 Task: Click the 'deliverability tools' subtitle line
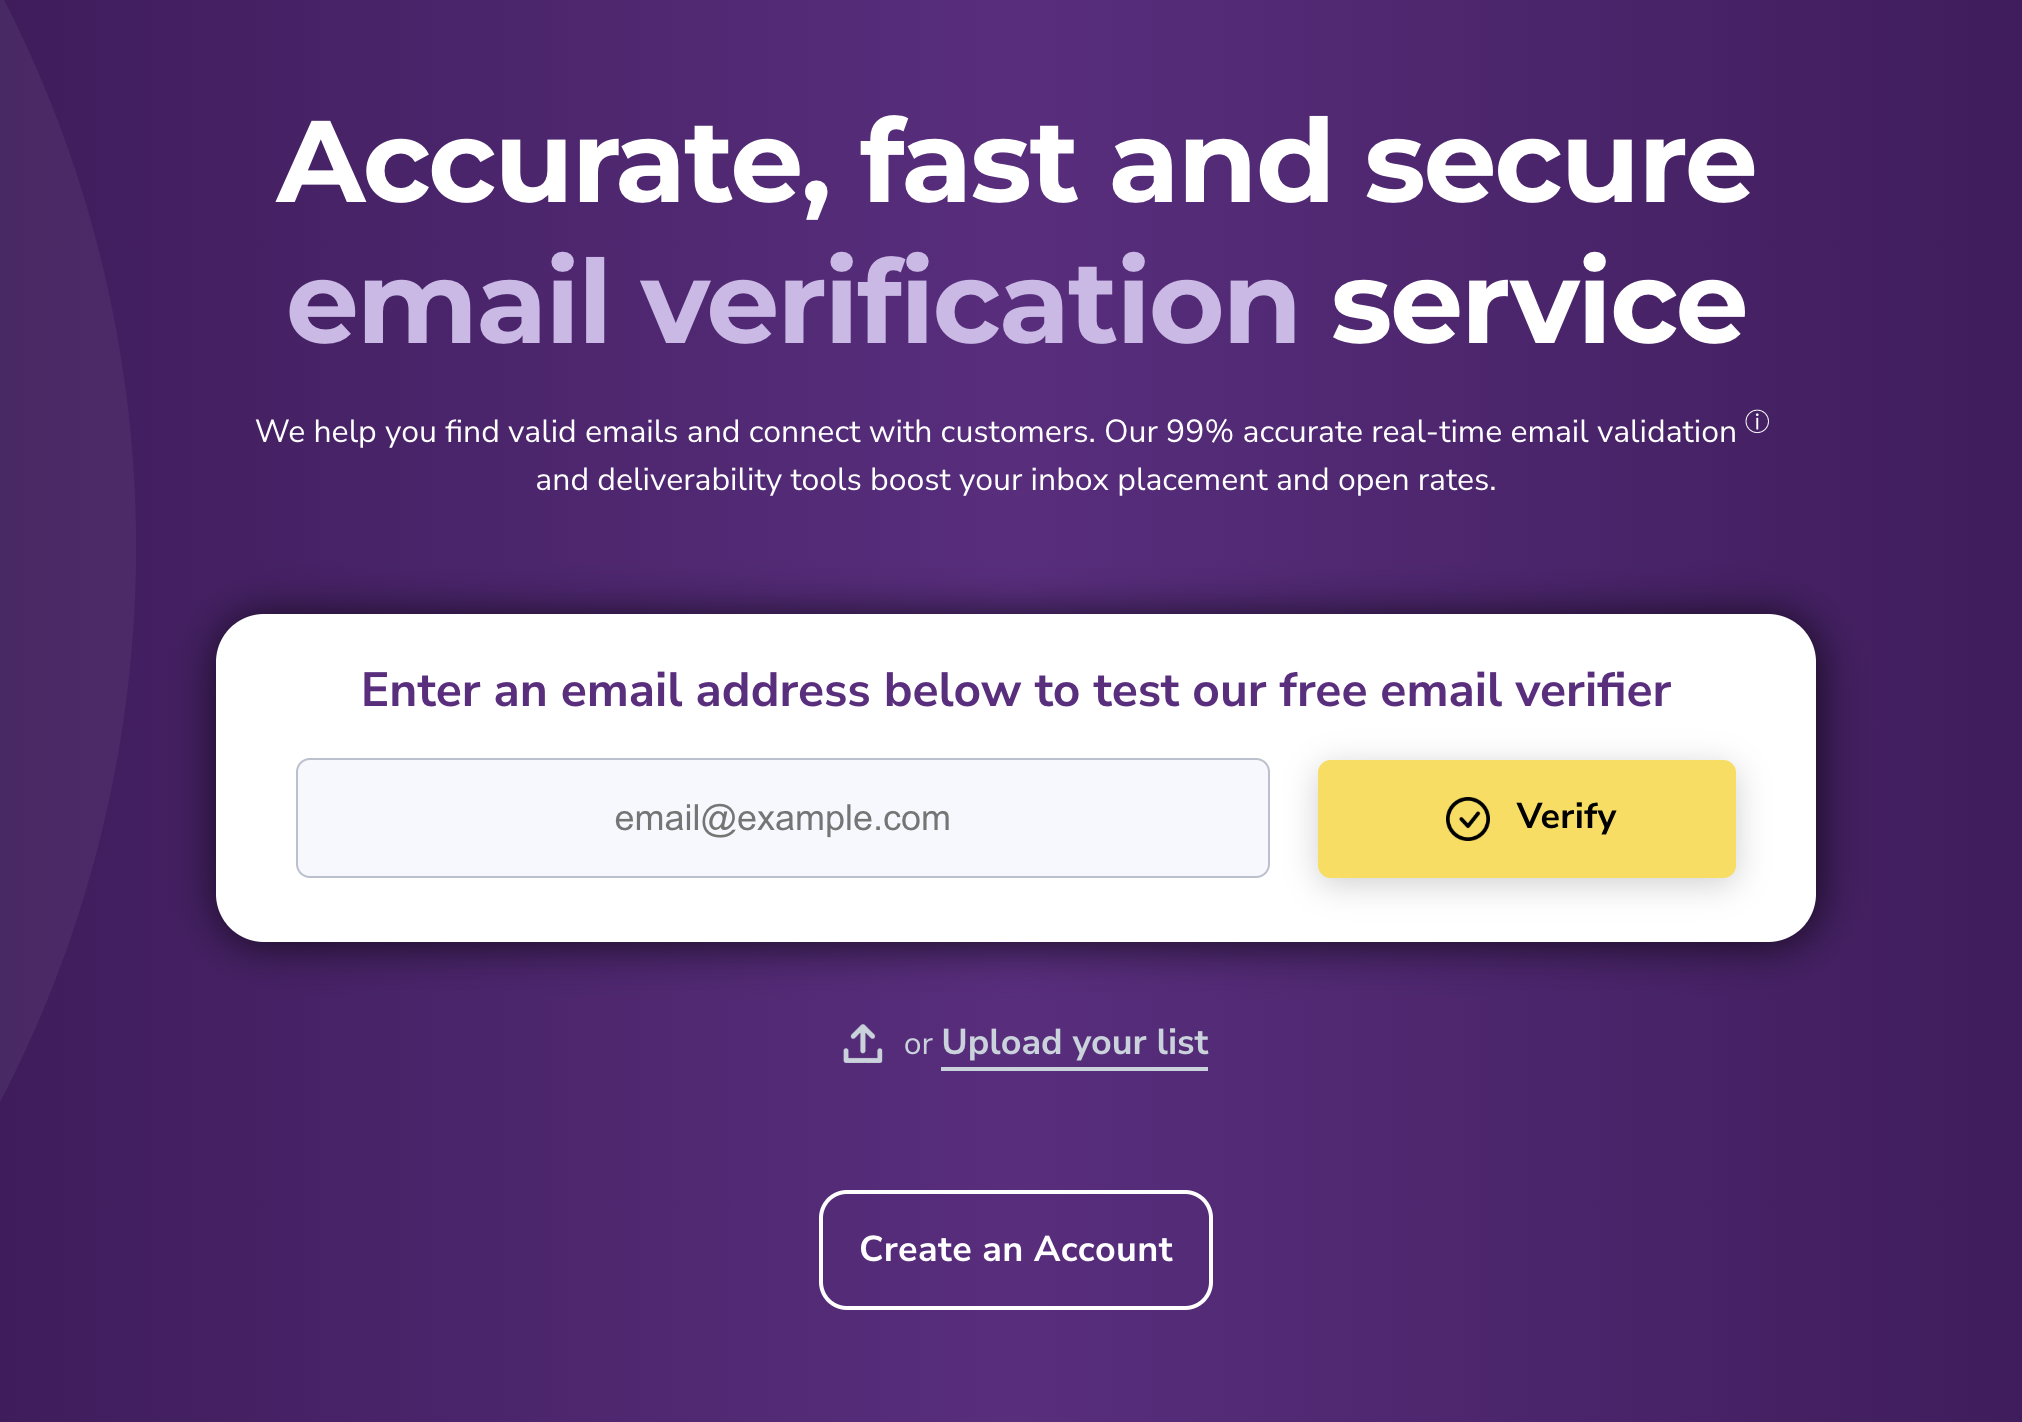(x=1015, y=480)
